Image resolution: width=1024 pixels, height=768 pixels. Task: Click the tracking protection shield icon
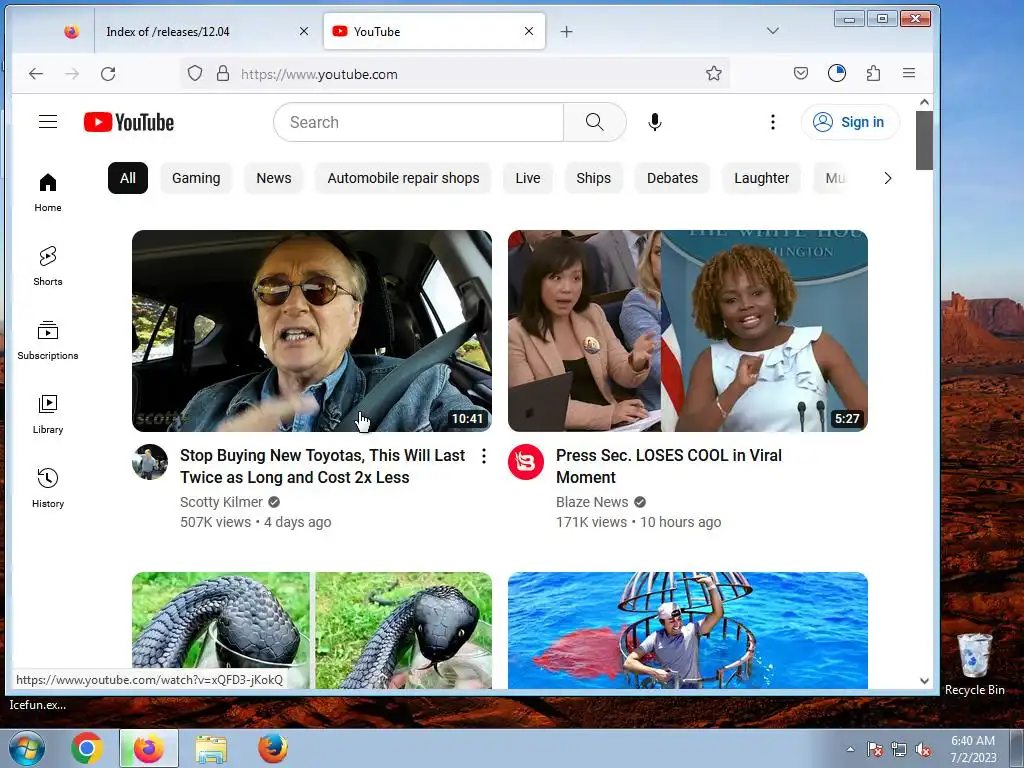195,74
